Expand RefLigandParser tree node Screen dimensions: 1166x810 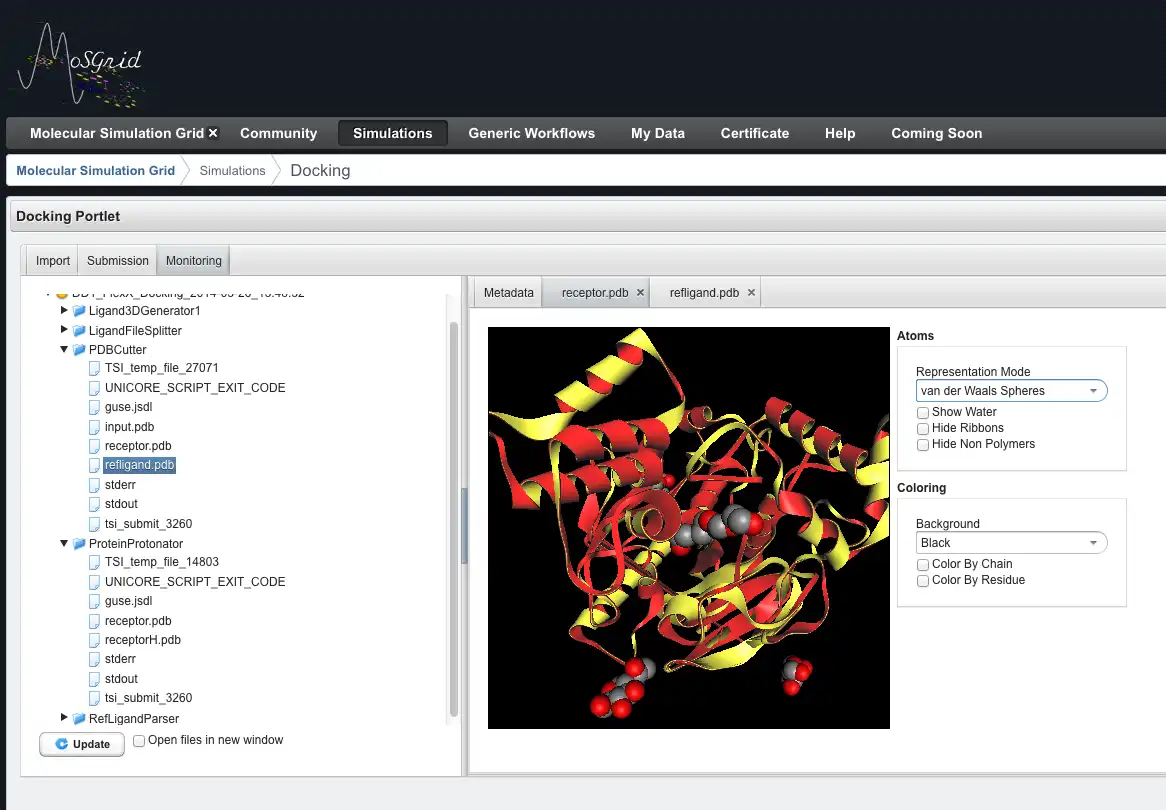point(64,718)
